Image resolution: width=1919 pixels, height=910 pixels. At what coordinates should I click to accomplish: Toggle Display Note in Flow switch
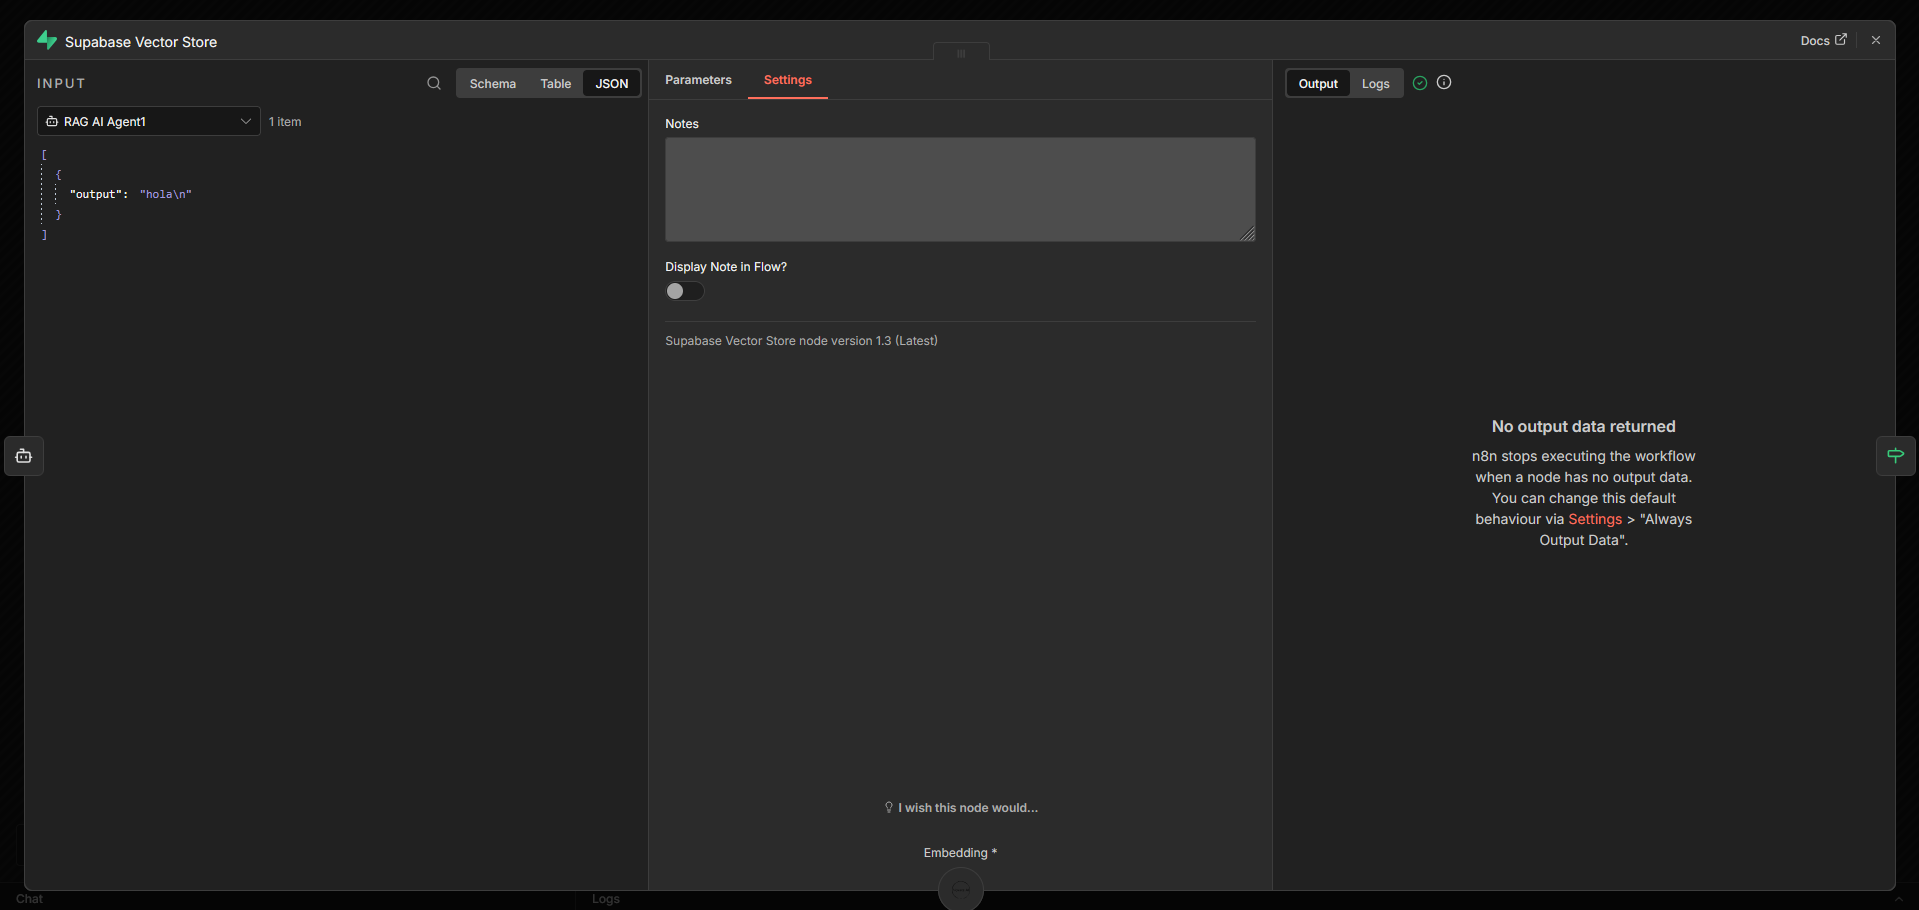(685, 291)
